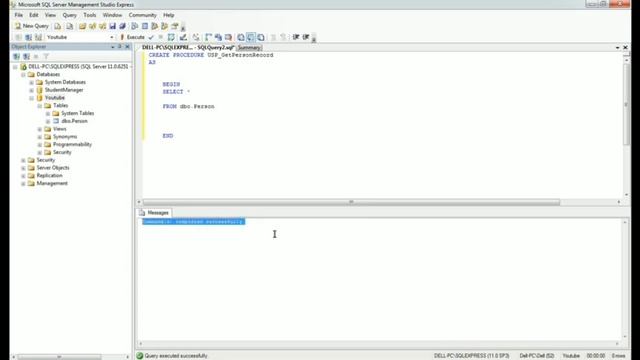Open the Tools menu
The image size is (640, 360).
[90, 15]
